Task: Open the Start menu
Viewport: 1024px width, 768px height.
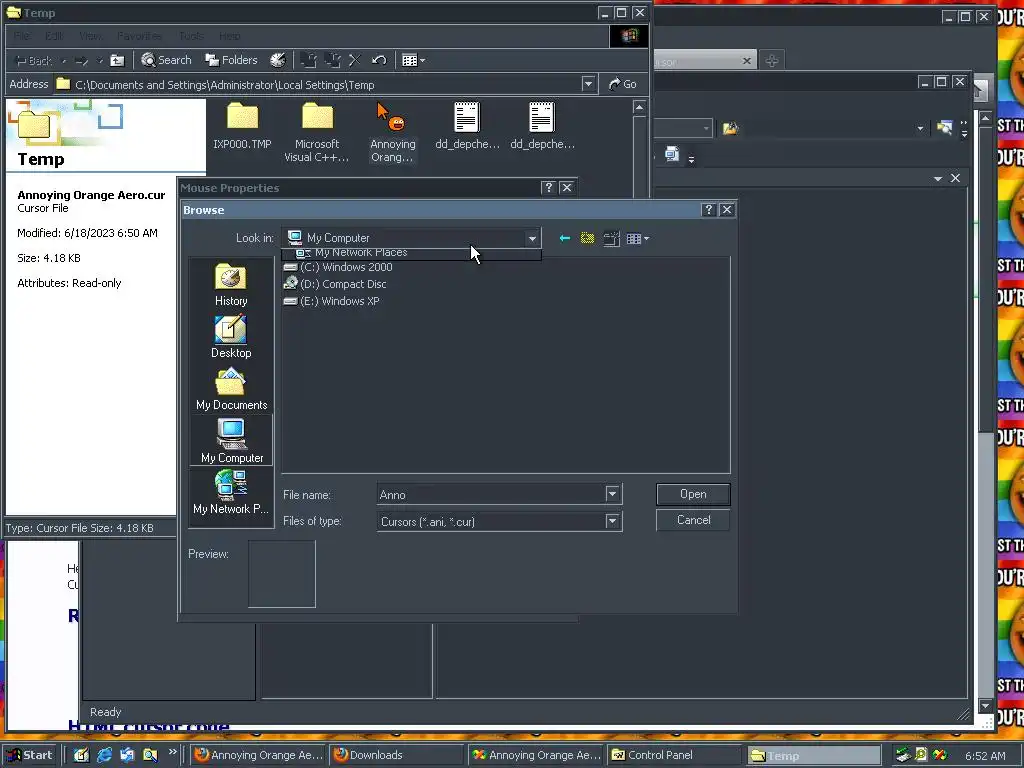Action: coord(29,755)
